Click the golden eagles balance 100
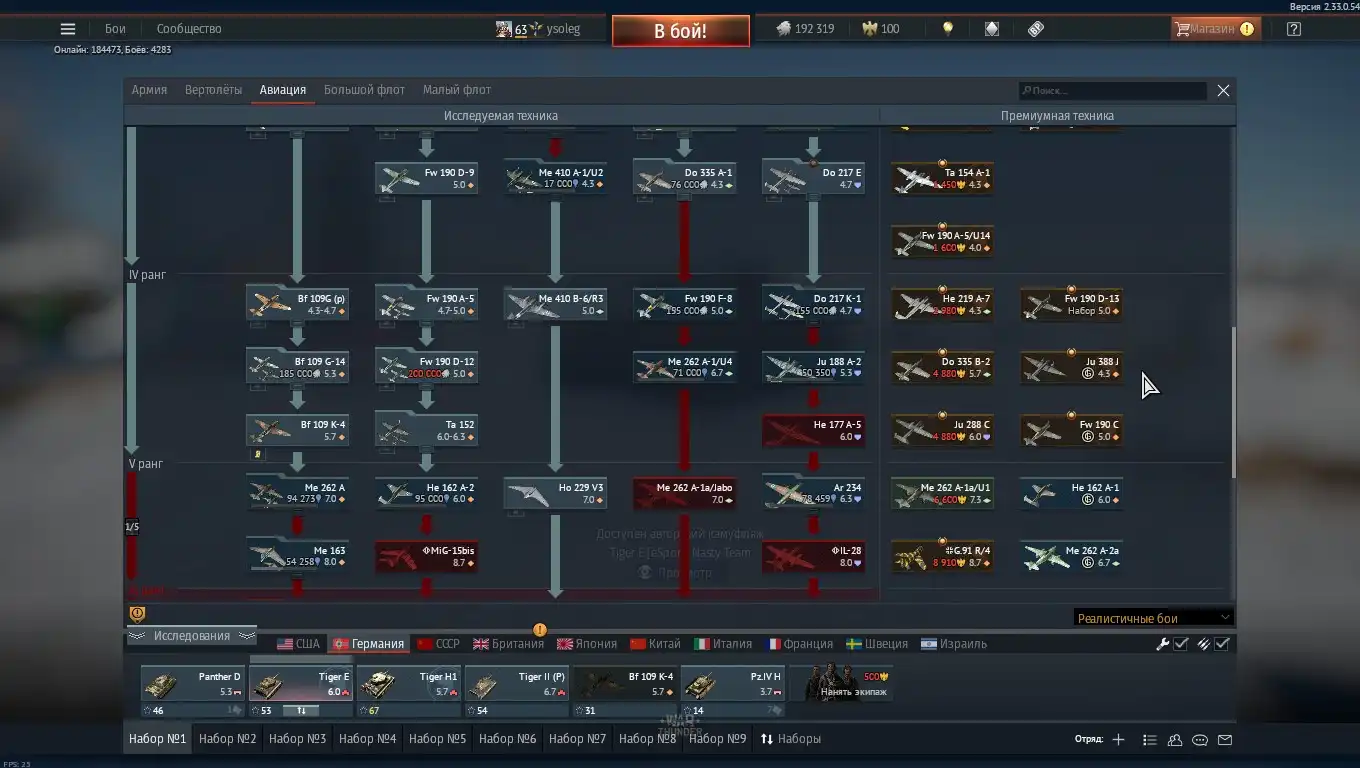Screen dimensions: 1360x768 point(881,29)
